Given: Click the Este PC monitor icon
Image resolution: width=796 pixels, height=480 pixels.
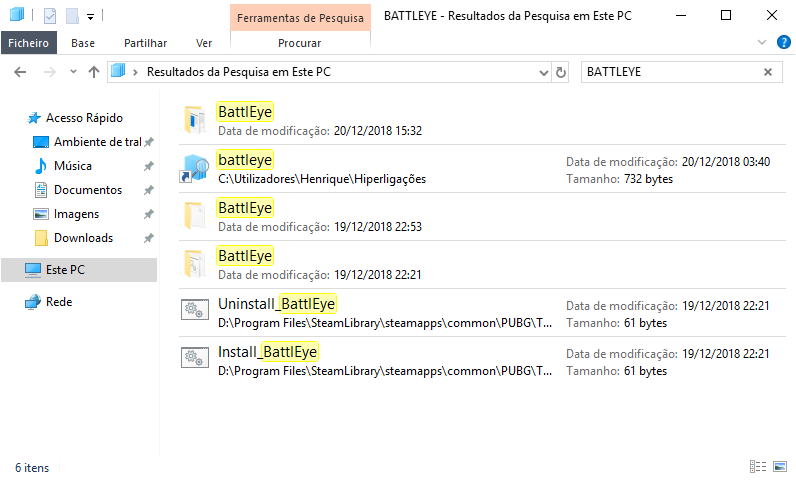Looking at the screenshot, I should pyautogui.click(x=33, y=270).
